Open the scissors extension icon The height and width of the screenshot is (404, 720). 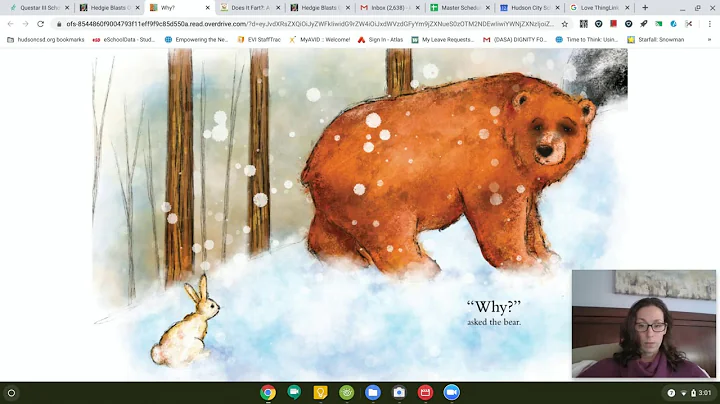click(688, 24)
